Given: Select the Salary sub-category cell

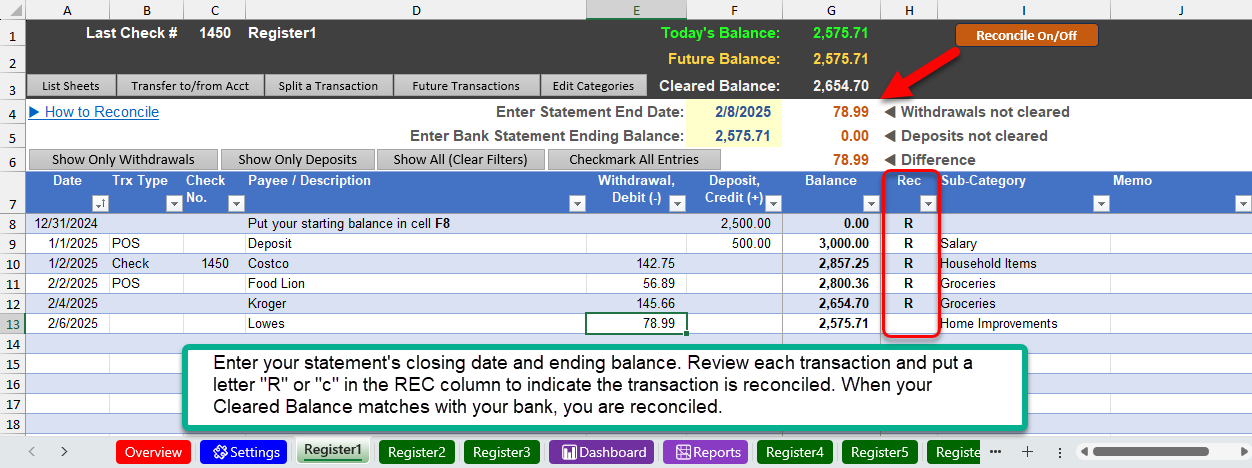Looking at the screenshot, I should click(1024, 243).
